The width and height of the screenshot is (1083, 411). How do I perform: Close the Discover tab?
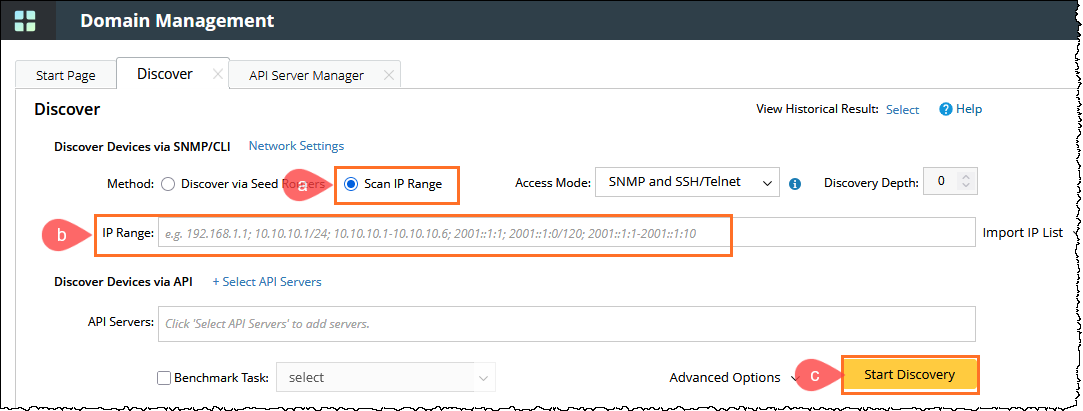tap(217, 74)
